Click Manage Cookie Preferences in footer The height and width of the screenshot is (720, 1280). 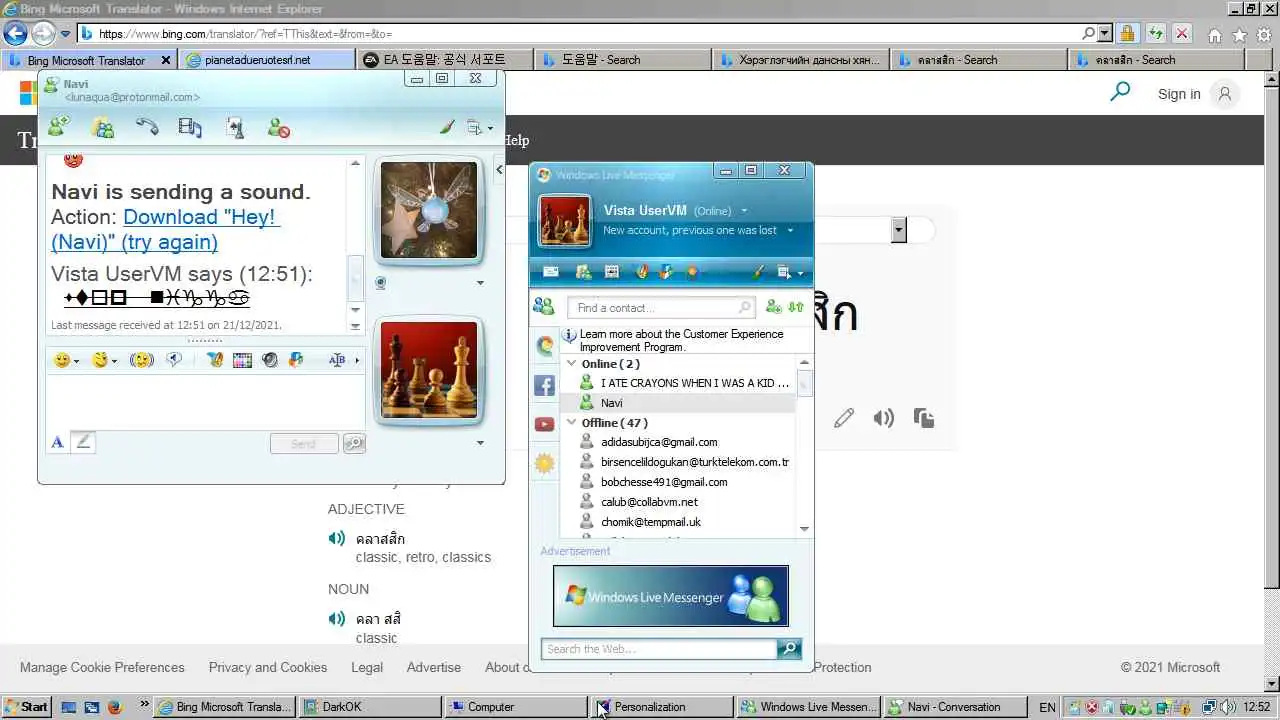pyautogui.click(x=102, y=667)
